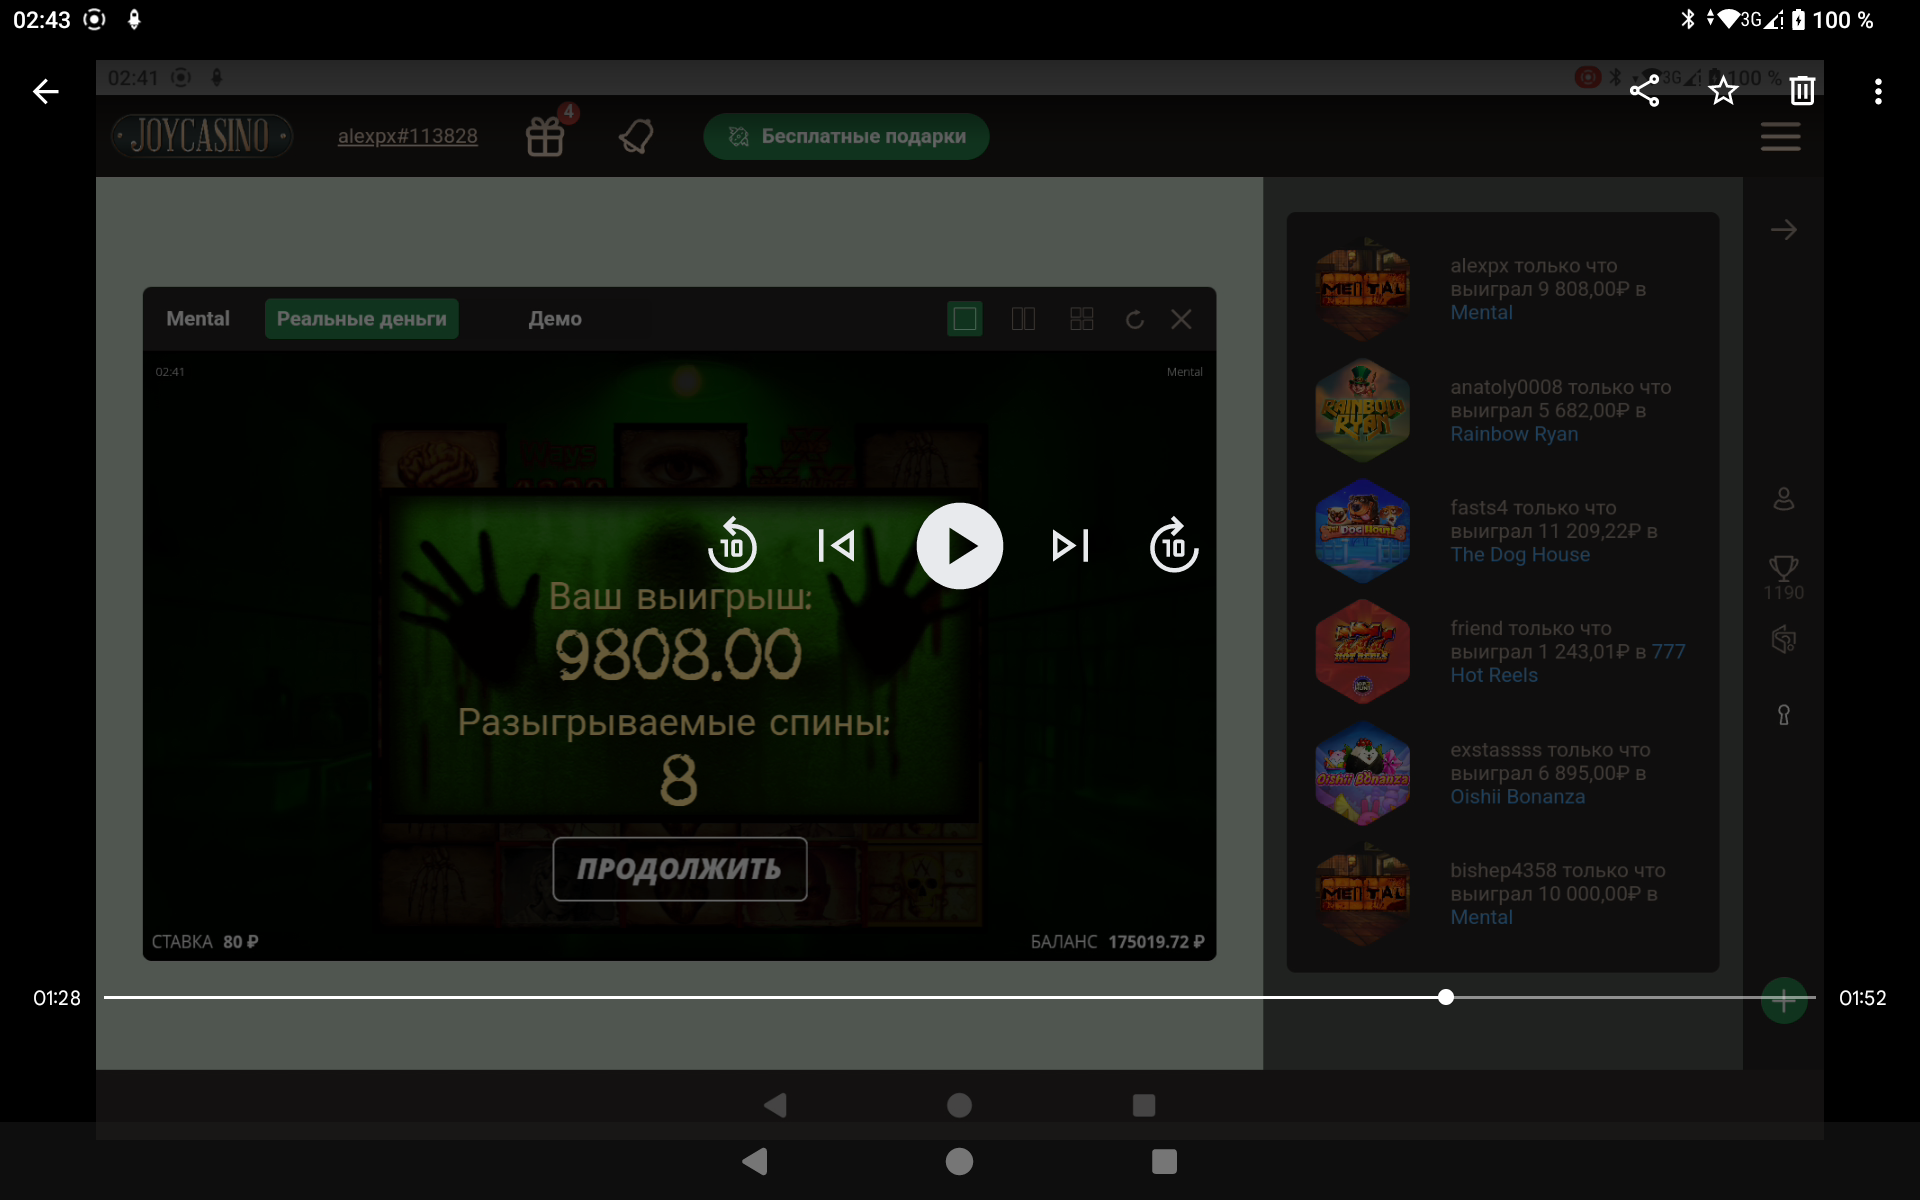Select Реальные деньги tab
This screenshot has height=1200, width=1920.
click(361, 319)
